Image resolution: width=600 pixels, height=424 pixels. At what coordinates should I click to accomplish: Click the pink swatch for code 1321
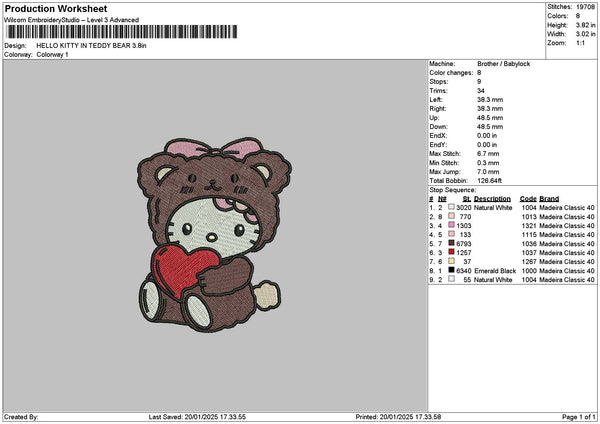tap(452, 225)
